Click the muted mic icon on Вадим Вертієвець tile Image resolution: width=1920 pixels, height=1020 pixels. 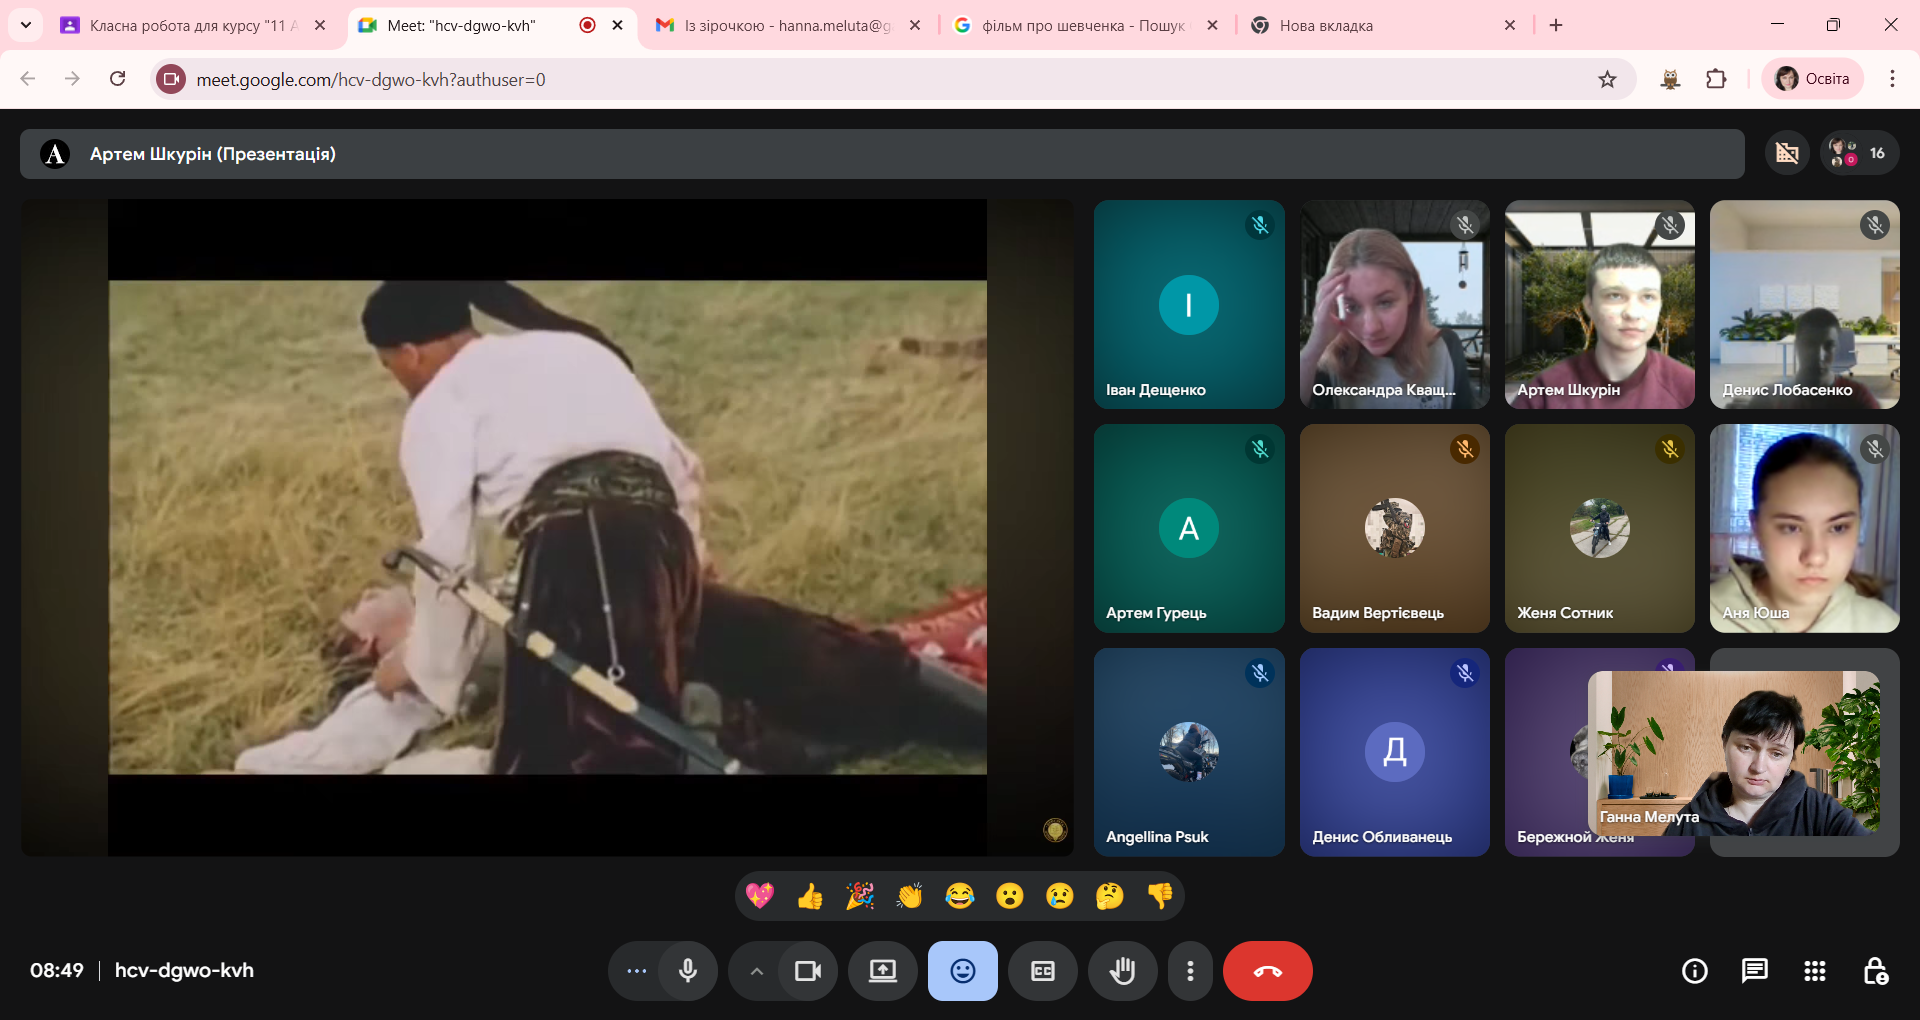tap(1465, 450)
